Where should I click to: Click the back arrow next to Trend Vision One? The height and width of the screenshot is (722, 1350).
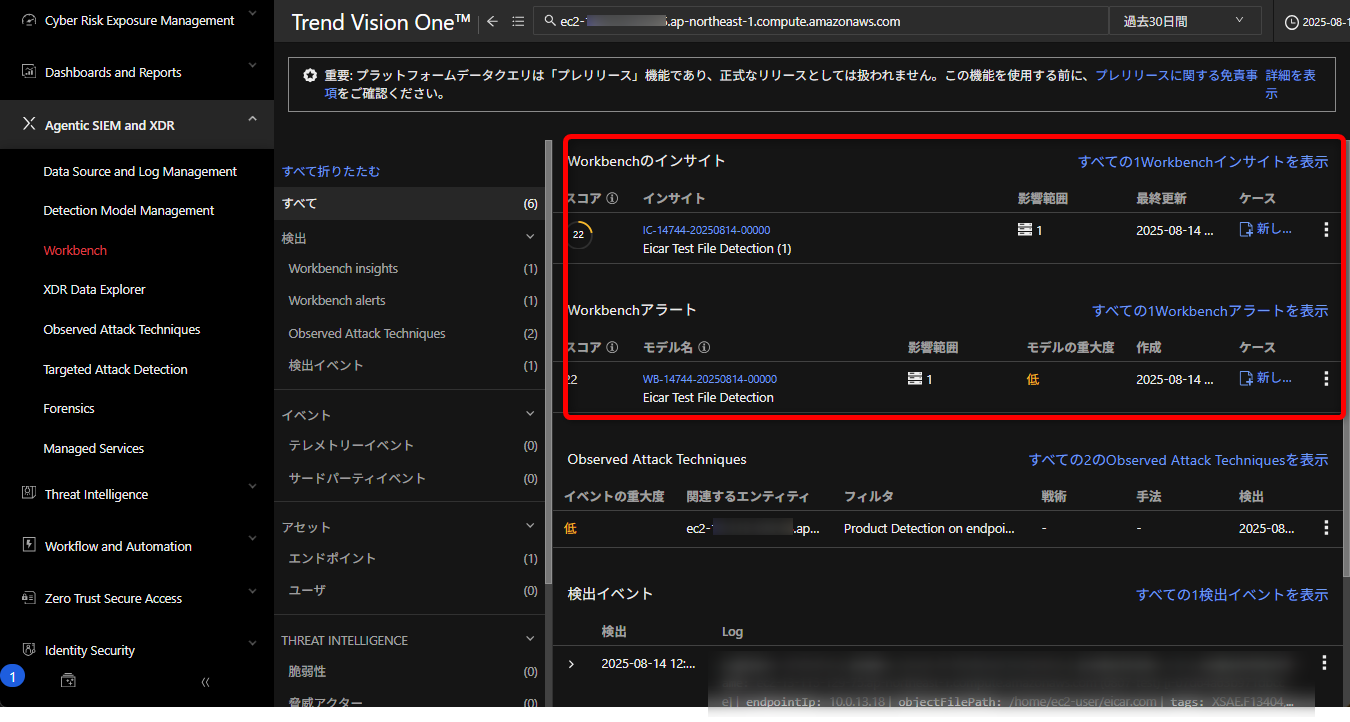point(492,21)
